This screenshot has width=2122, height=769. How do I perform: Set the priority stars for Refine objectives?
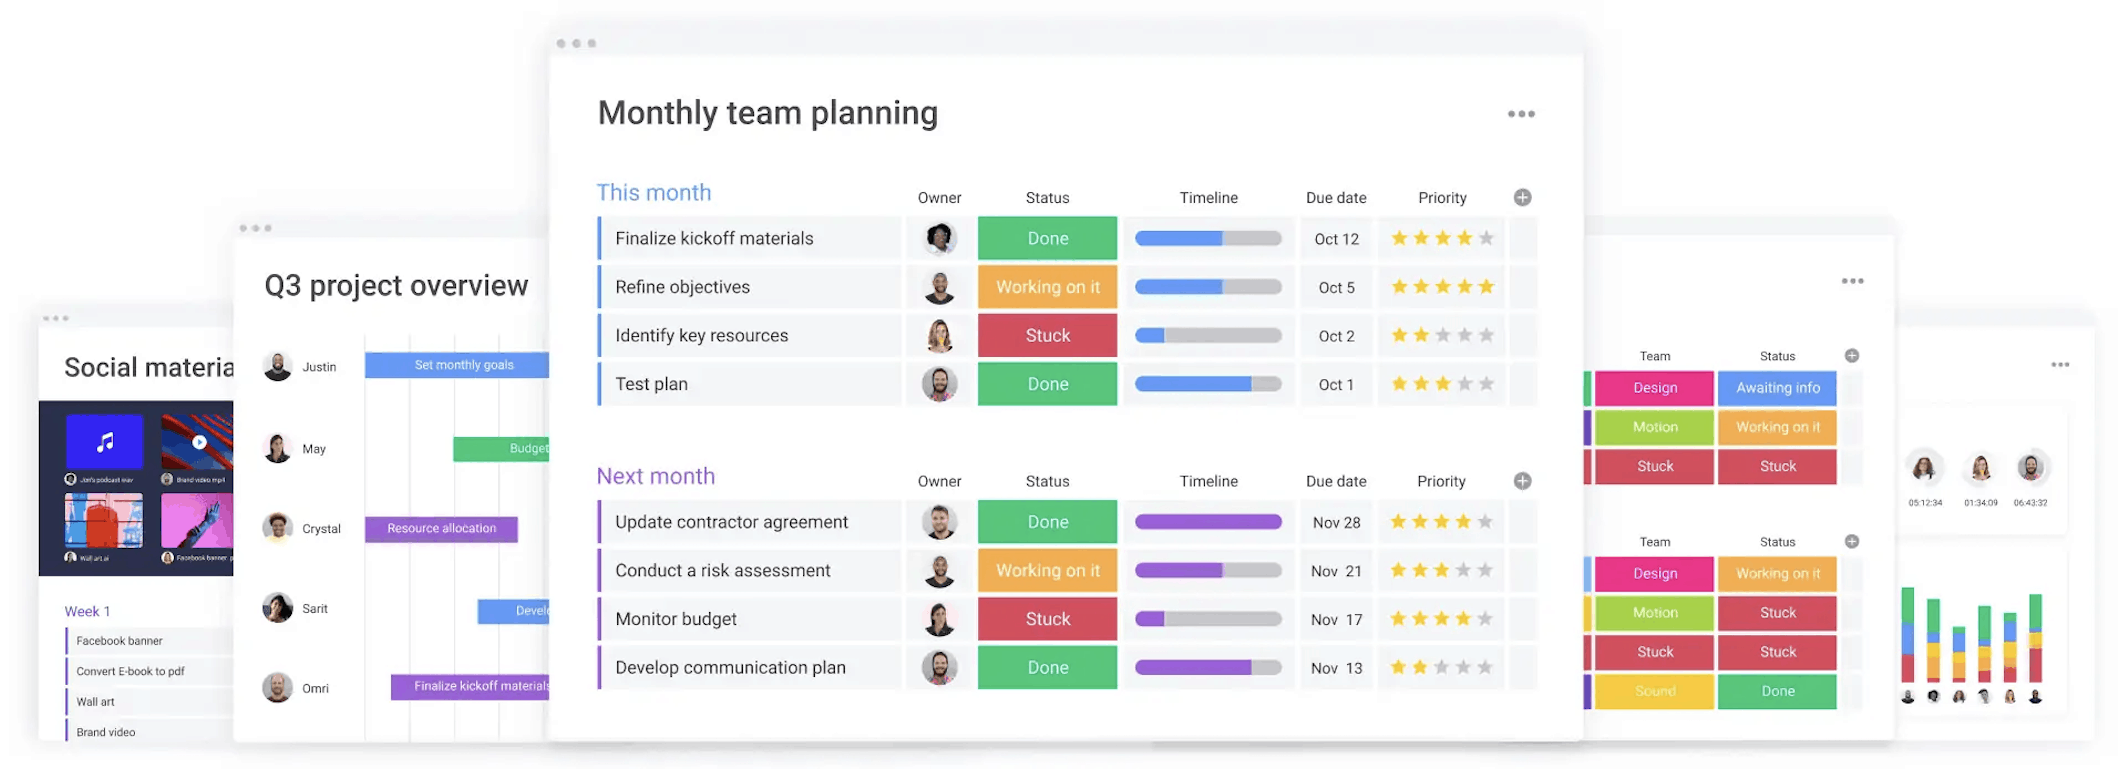pyautogui.click(x=1442, y=287)
